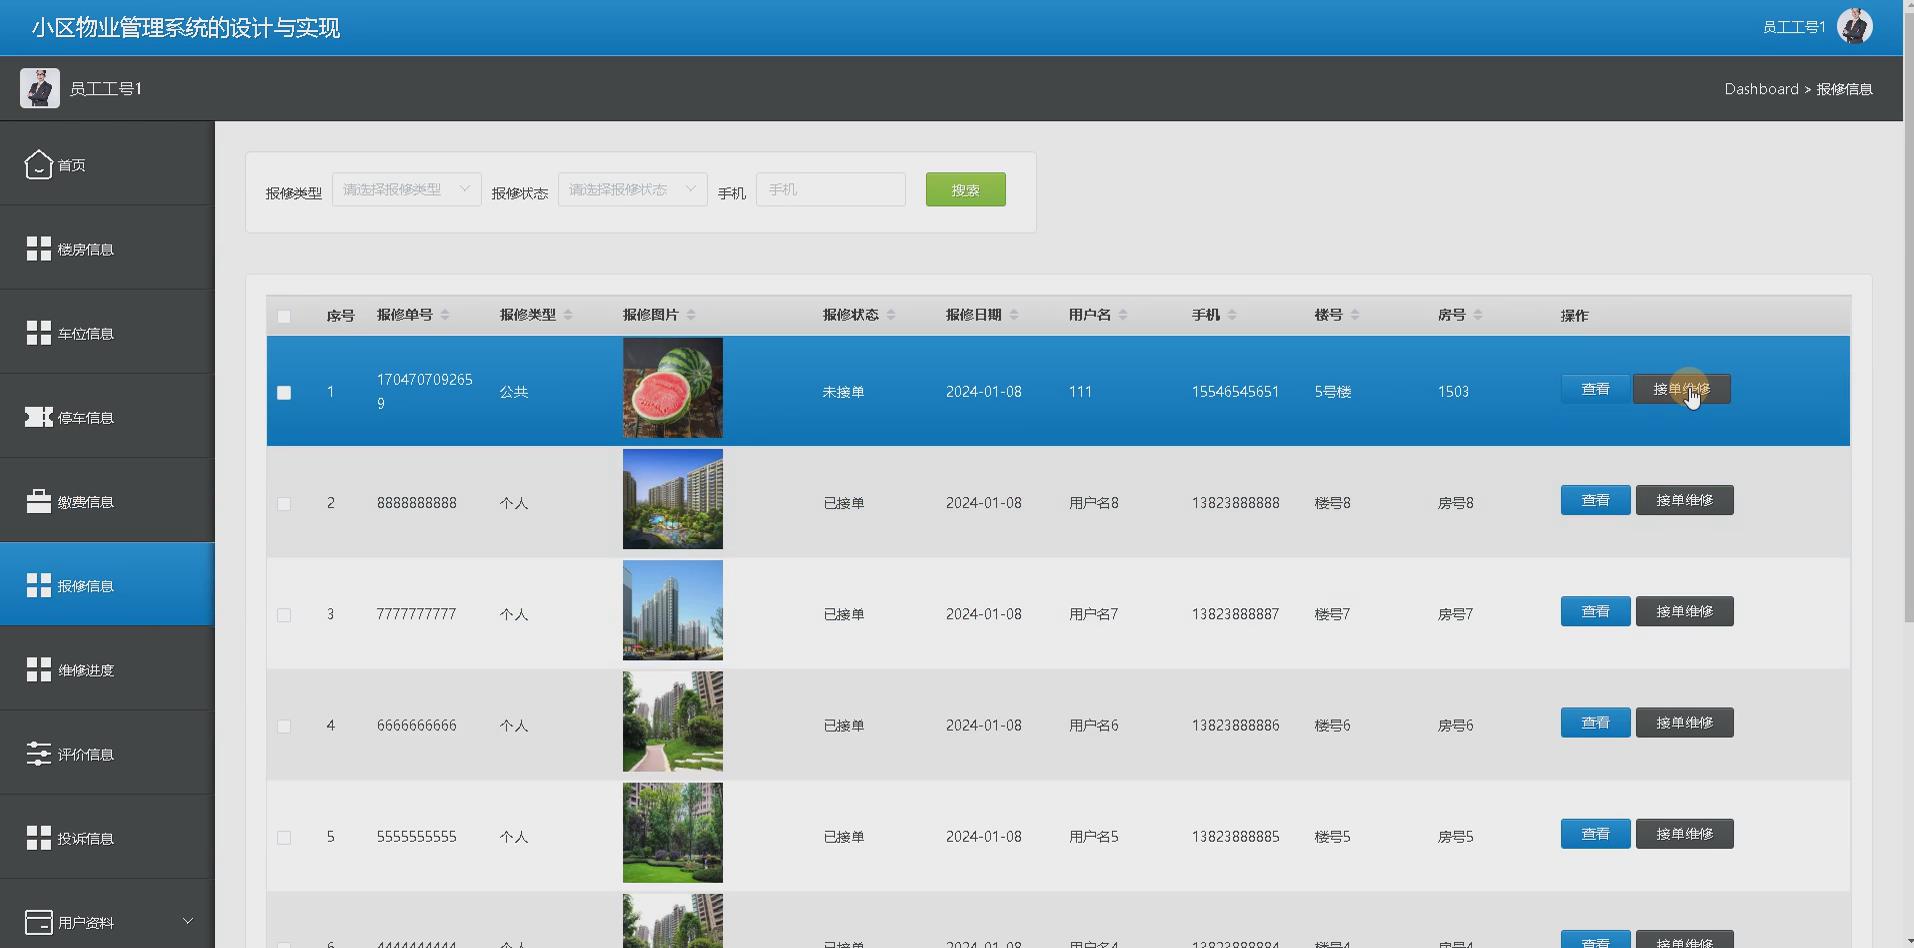Viewport: 1914px width, 948px height.
Task: Sort by 用户名 column arrows
Action: tap(1123, 315)
